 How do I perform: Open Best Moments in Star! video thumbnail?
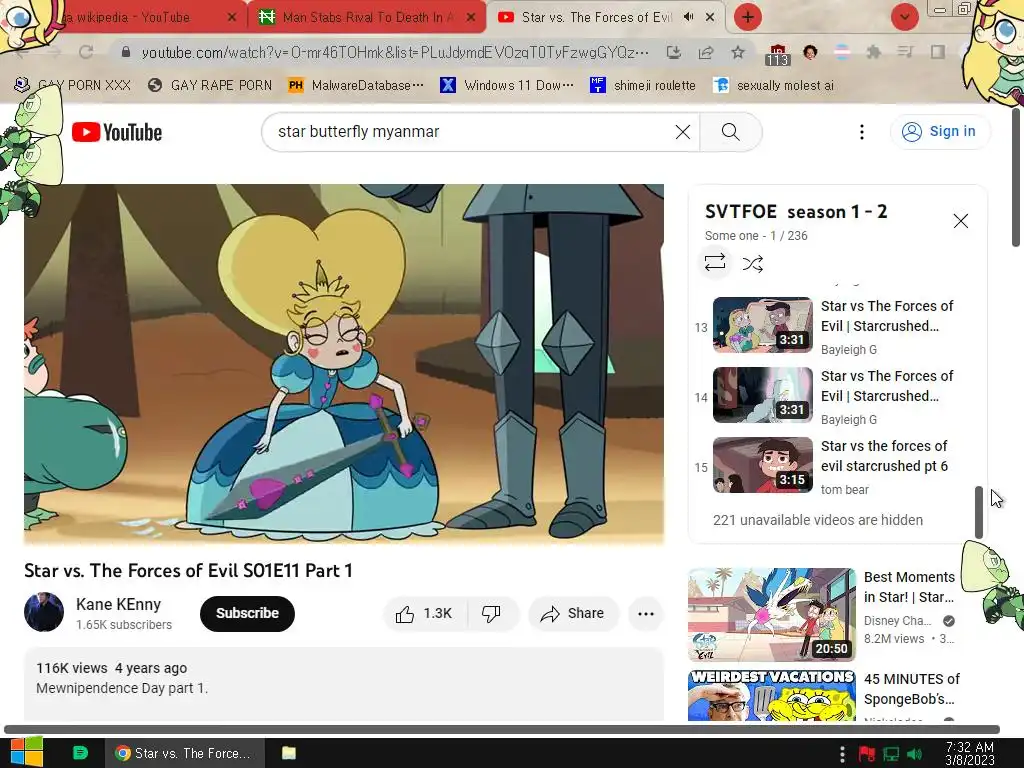771,615
